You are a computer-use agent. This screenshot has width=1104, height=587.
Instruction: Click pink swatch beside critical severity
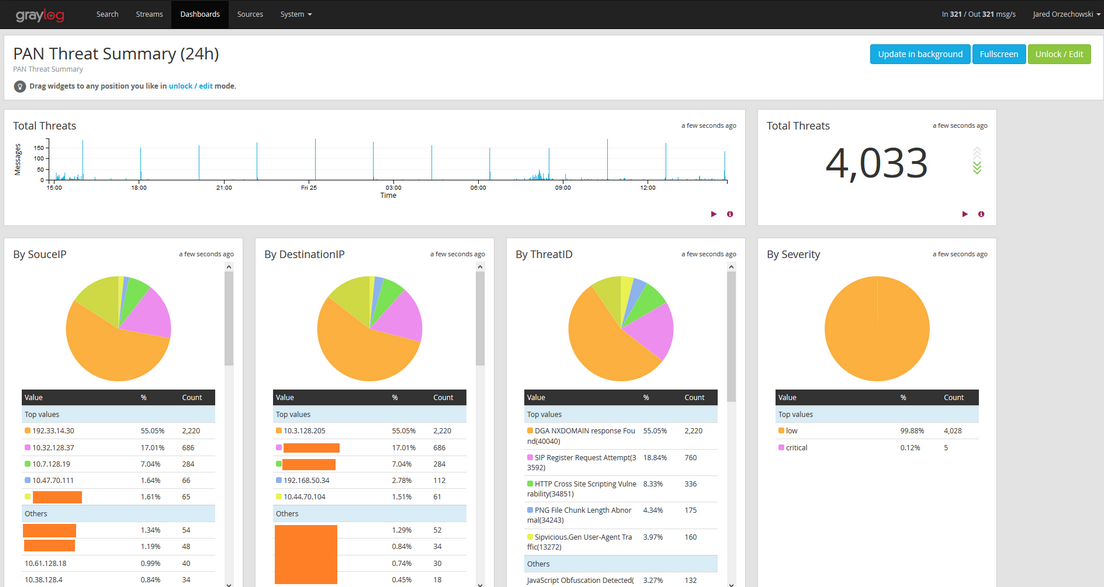point(782,448)
